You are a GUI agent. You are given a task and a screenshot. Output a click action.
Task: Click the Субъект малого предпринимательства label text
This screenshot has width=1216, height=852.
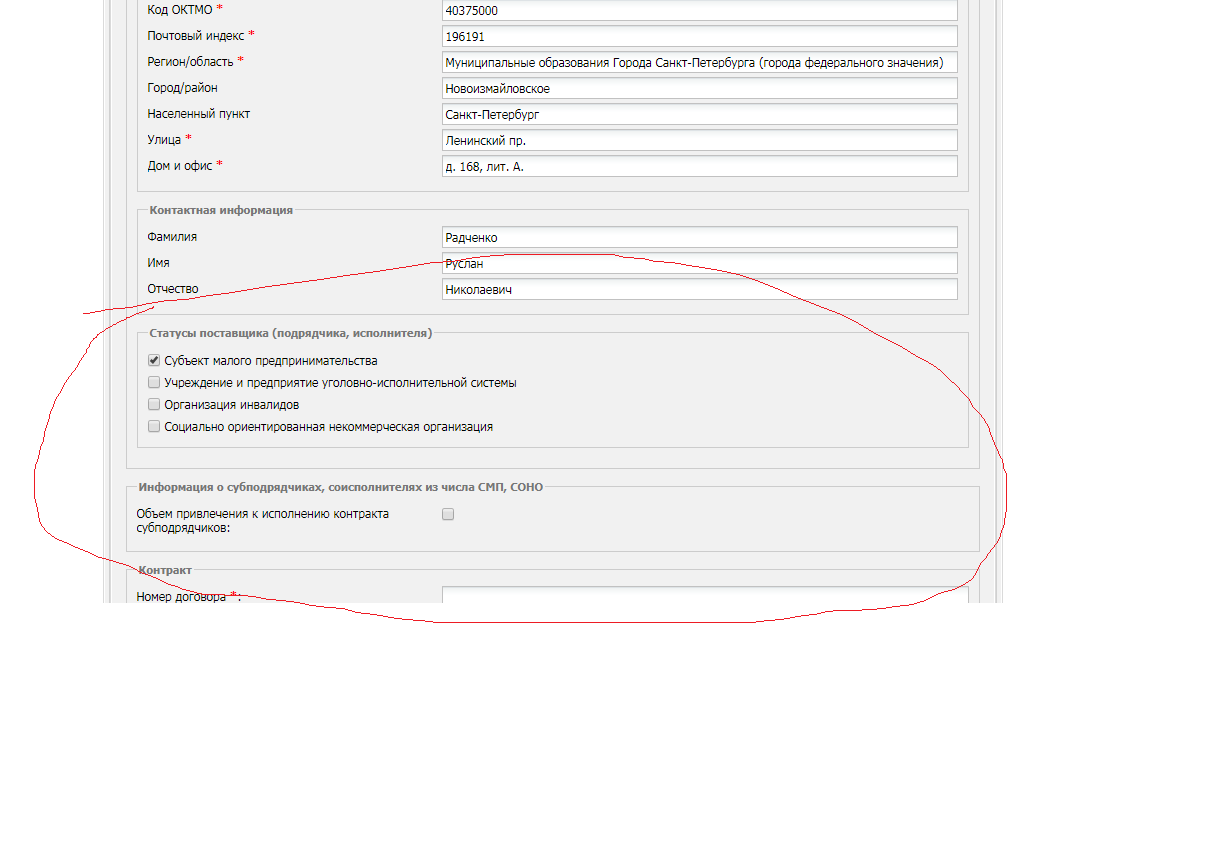(x=271, y=361)
